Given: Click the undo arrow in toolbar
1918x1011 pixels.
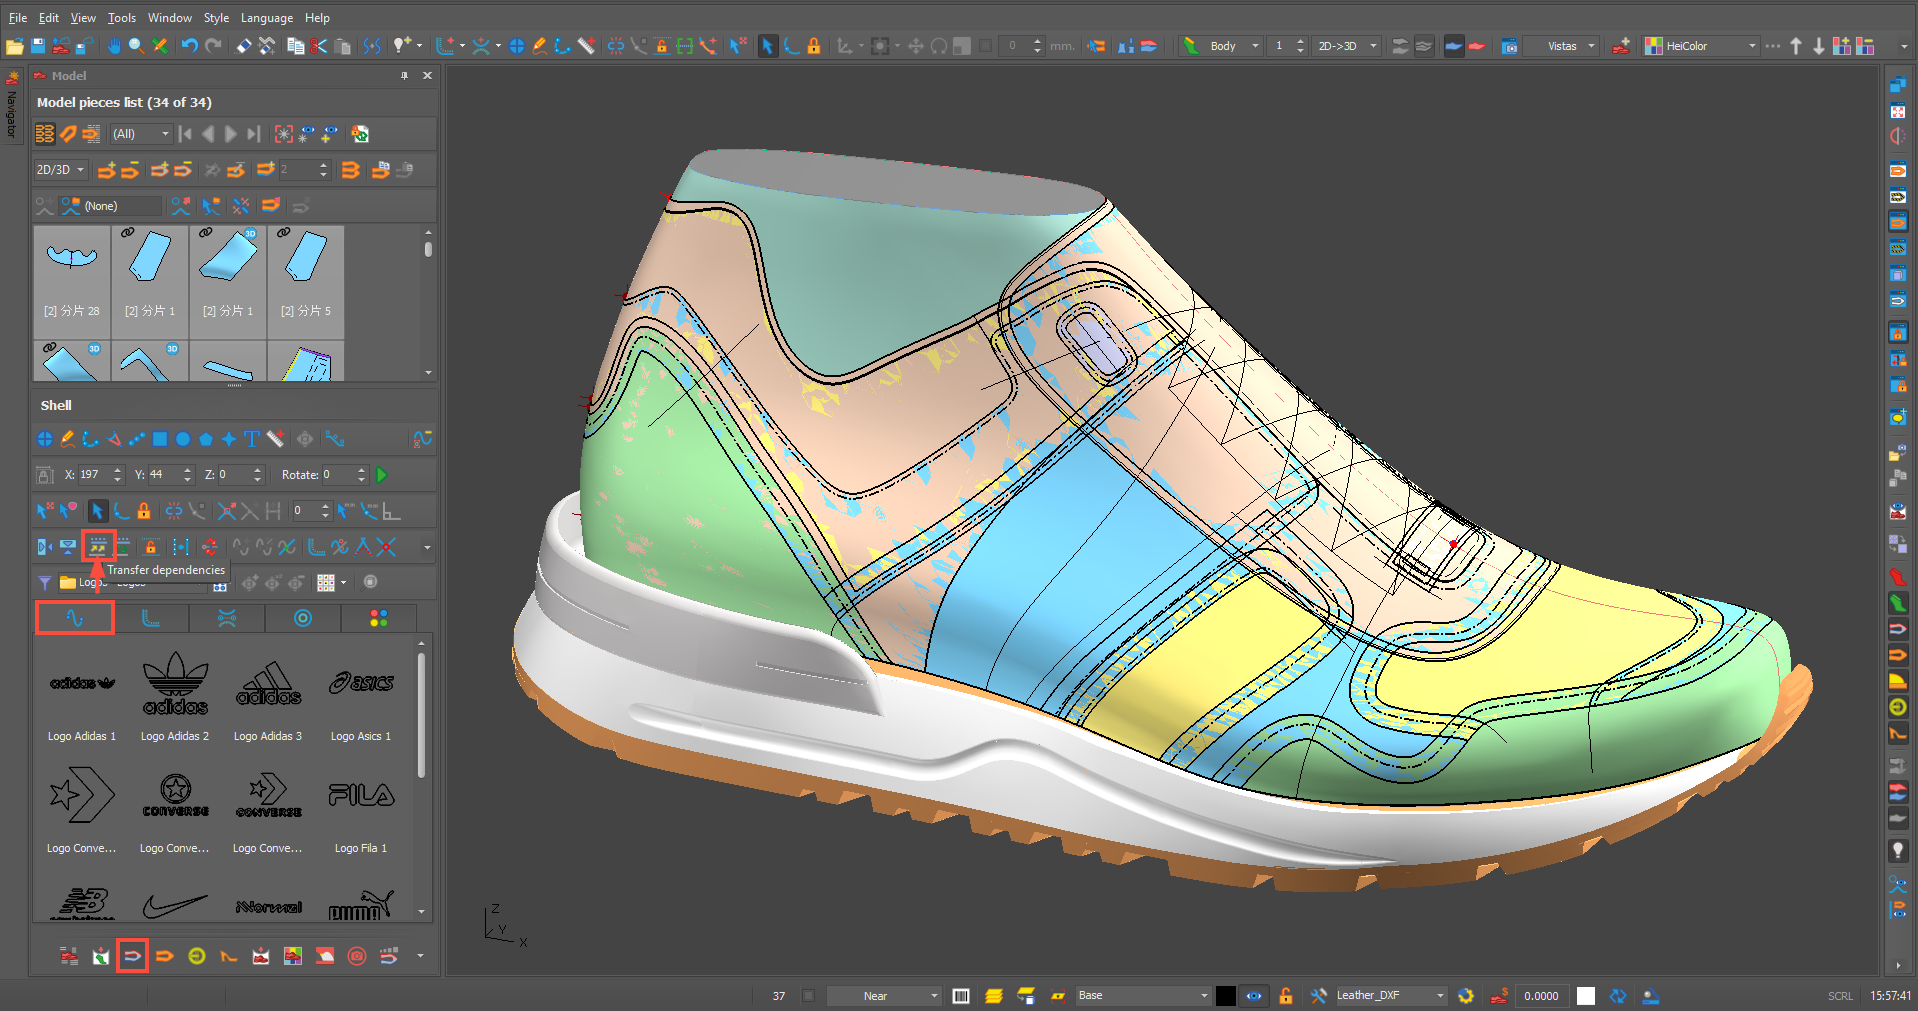Looking at the screenshot, I should [x=189, y=46].
